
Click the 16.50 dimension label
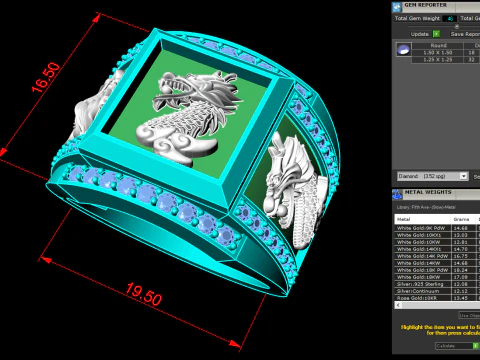click(x=46, y=77)
